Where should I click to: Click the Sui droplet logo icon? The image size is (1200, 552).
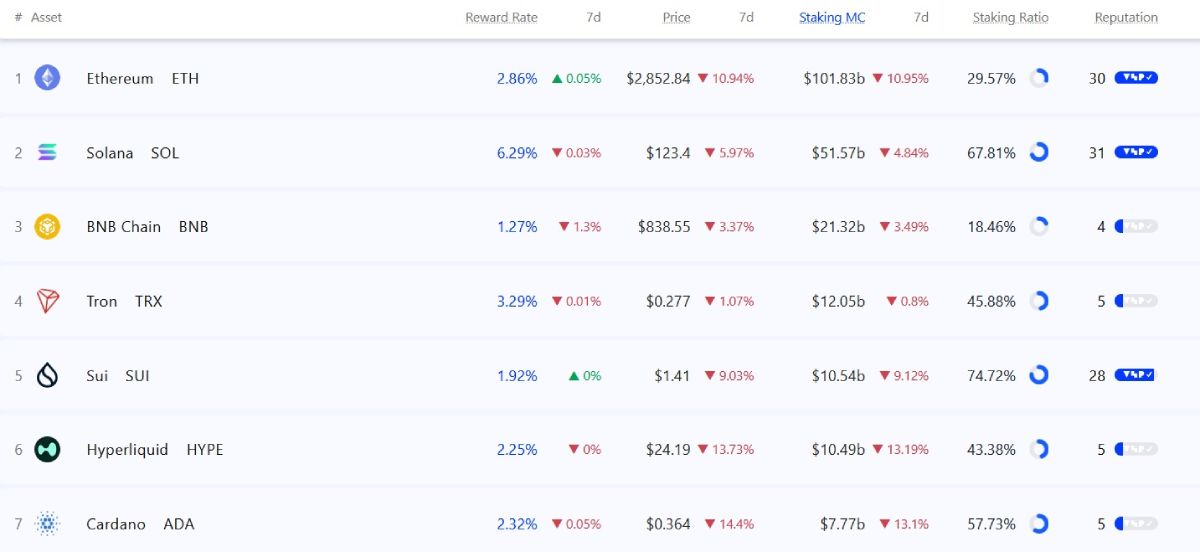coord(47,376)
